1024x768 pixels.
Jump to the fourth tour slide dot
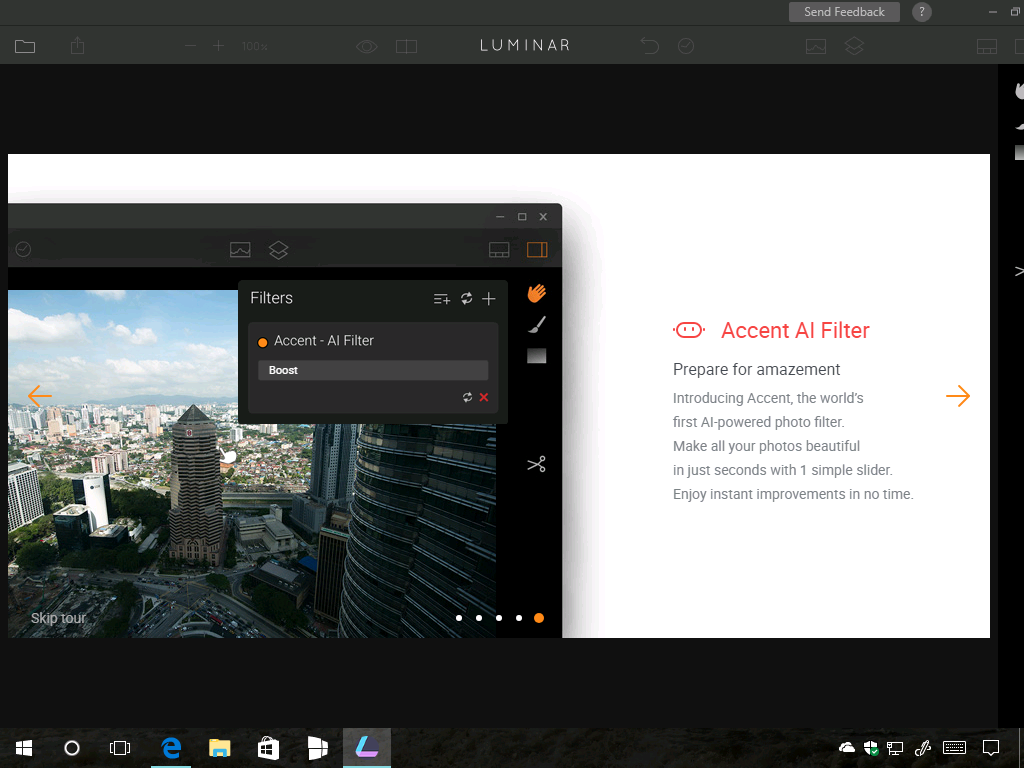tap(519, 618)
